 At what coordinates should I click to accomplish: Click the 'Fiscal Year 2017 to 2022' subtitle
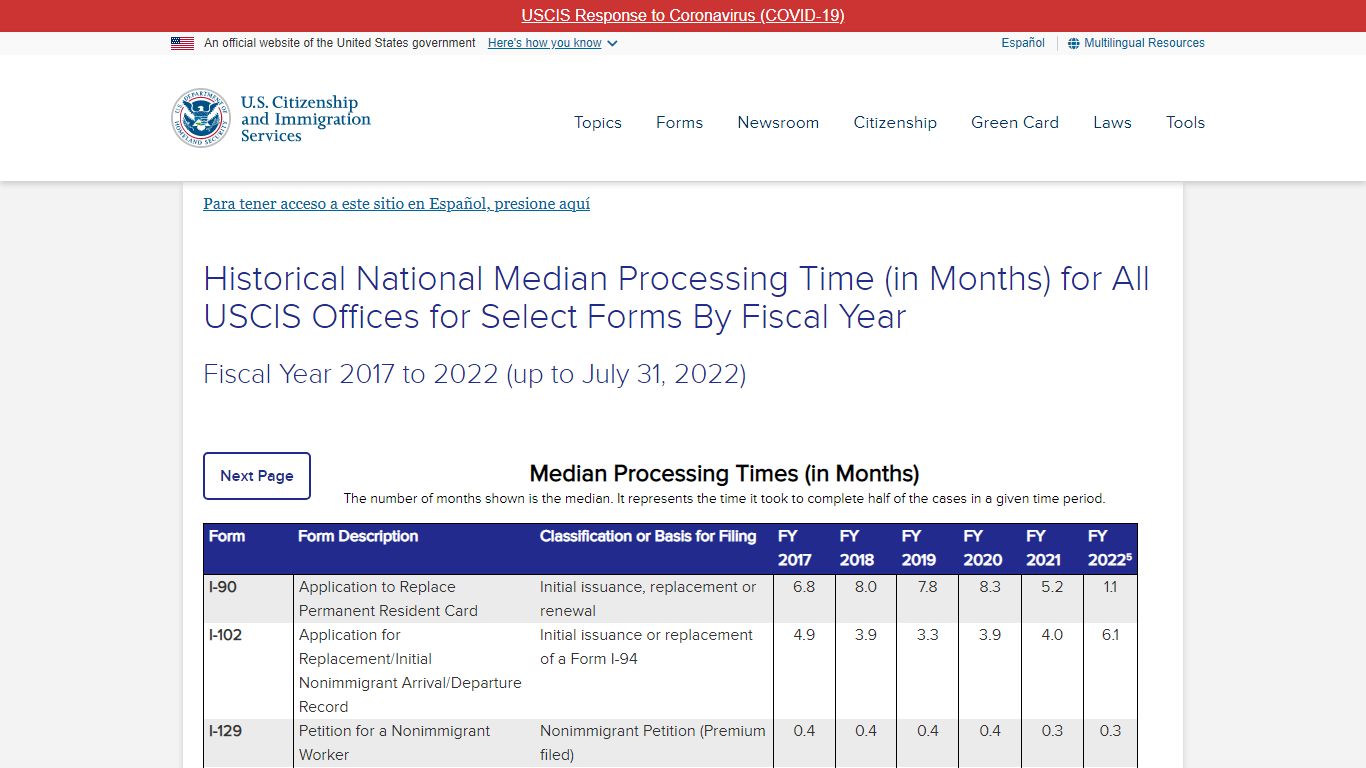[475, 374]
